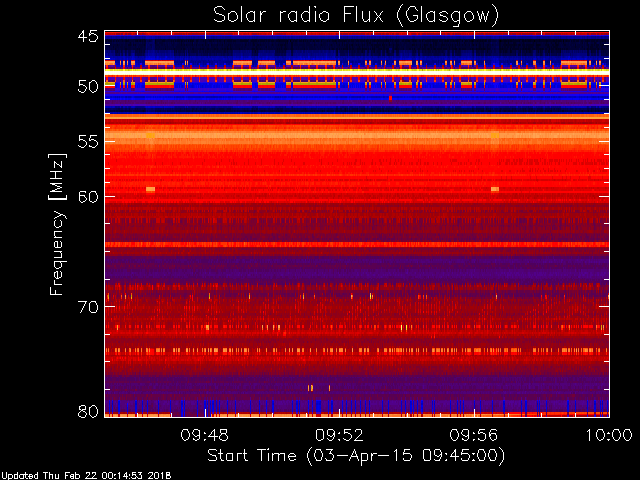Click the small red spot below 50 MHz
The height and width of the screenshot is (480, 640).
(x=390, y=98)
